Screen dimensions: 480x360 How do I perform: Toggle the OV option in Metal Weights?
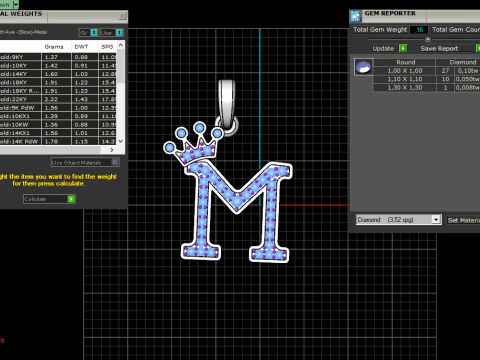[x=94, y=33]
